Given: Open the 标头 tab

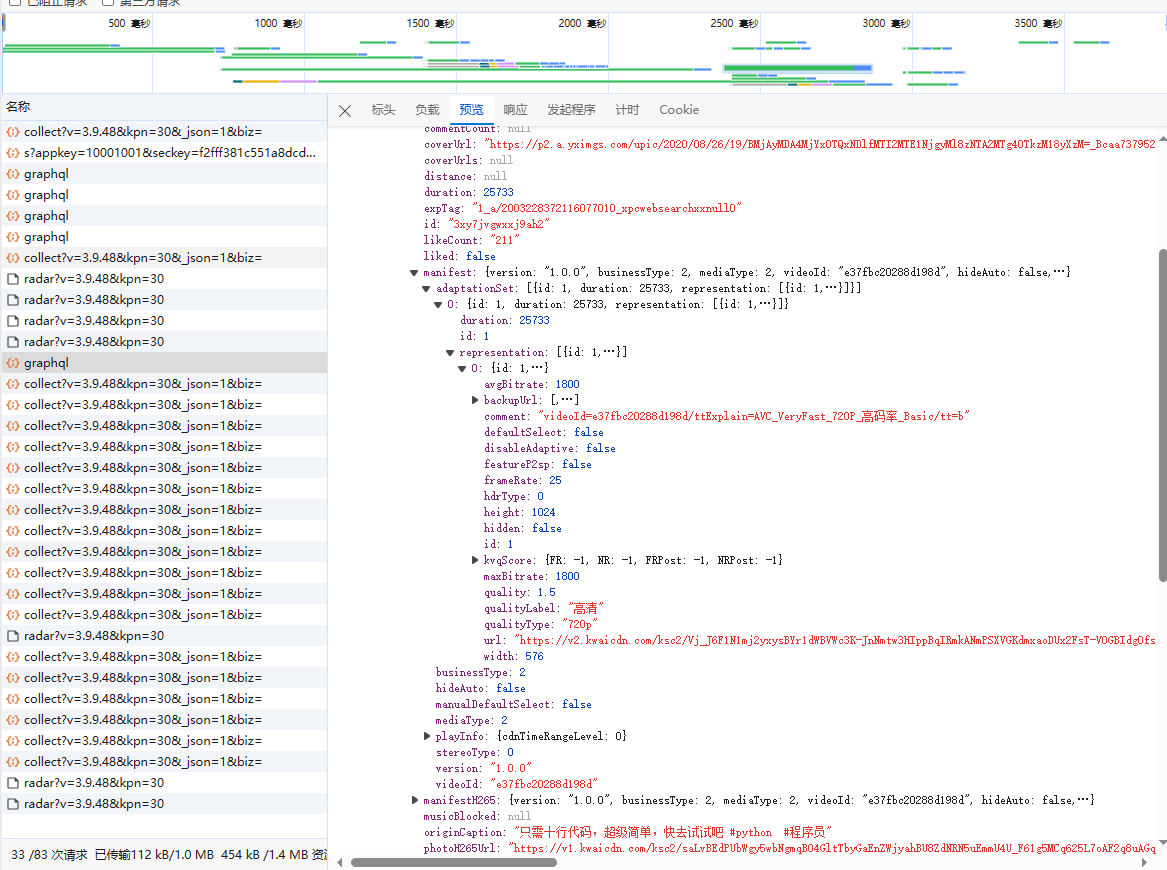Looking at the screenshot, I should point(383,110).
